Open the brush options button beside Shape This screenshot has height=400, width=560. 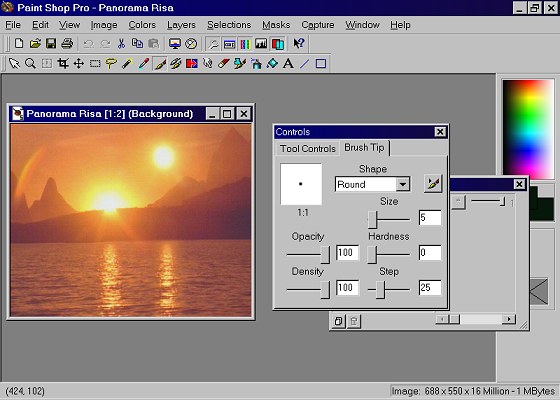(433, 184)
